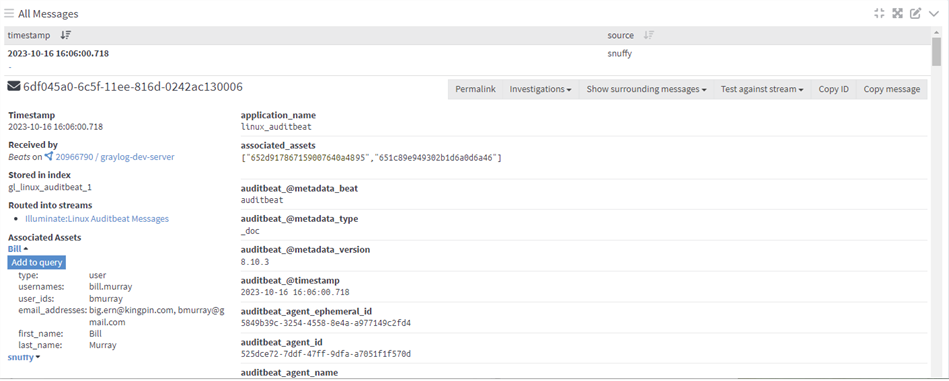
Task: Select the message row timestamp 2023-10-16 16:06:00.718
Action: click(x=58, y=53)
